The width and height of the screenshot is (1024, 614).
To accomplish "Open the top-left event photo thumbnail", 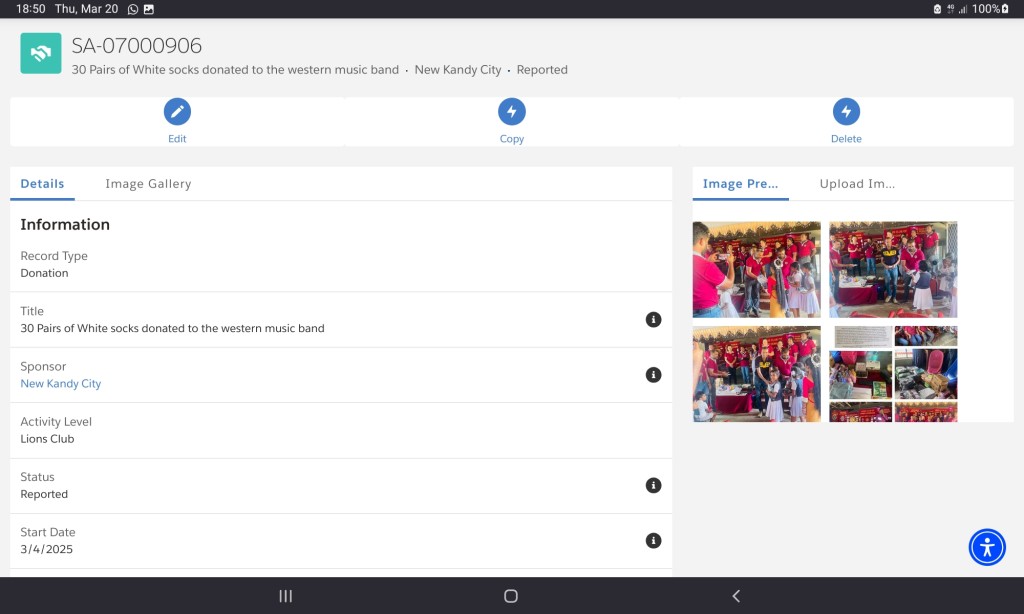I will (756, 269).
